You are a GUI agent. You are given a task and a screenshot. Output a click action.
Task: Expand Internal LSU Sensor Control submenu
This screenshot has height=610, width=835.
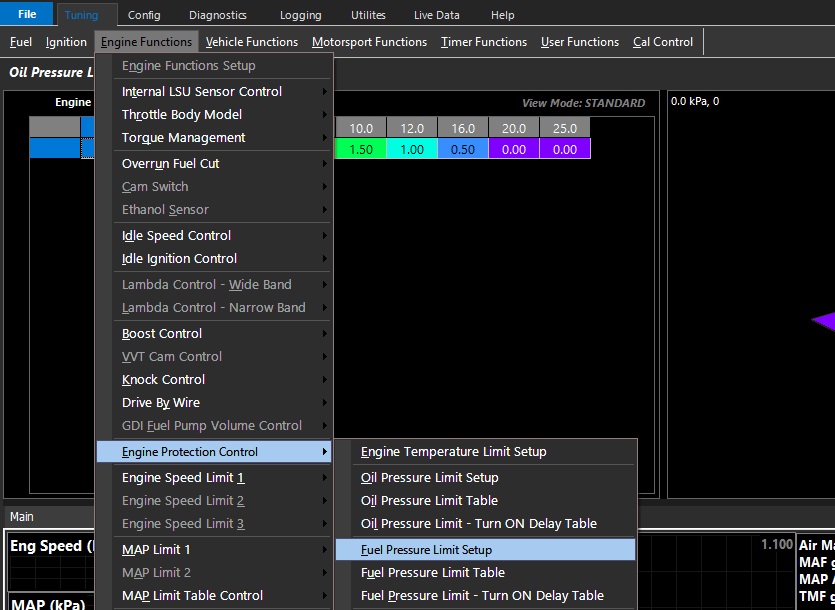(x=214, y=92)
